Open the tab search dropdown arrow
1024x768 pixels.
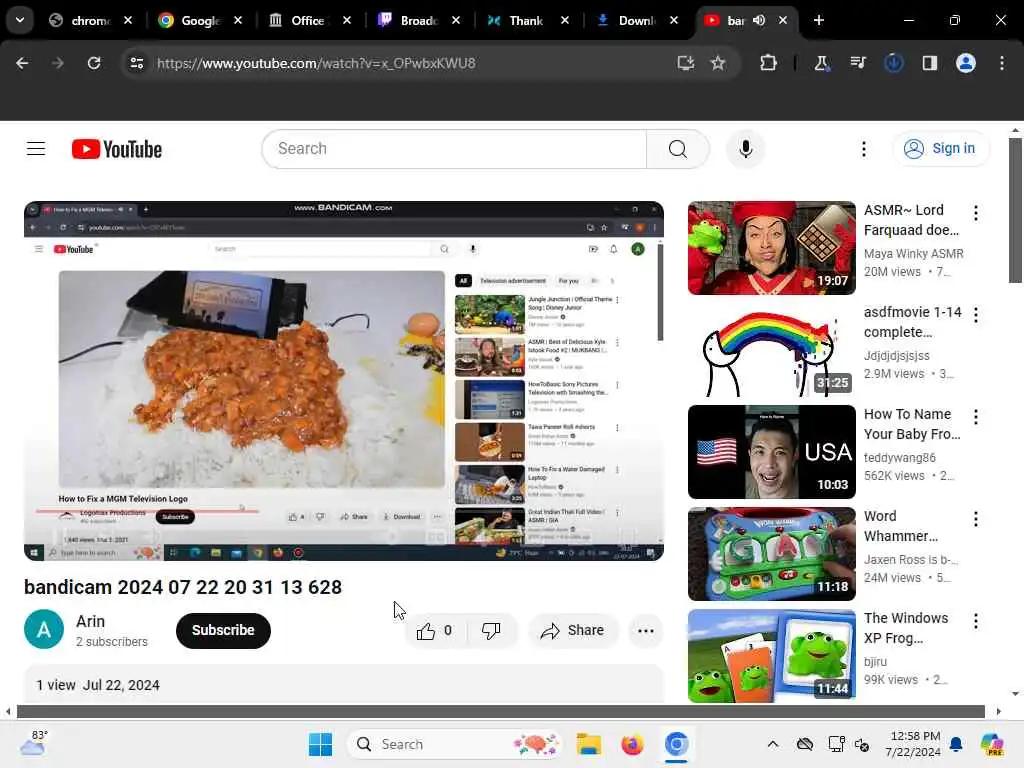point(20,20)
